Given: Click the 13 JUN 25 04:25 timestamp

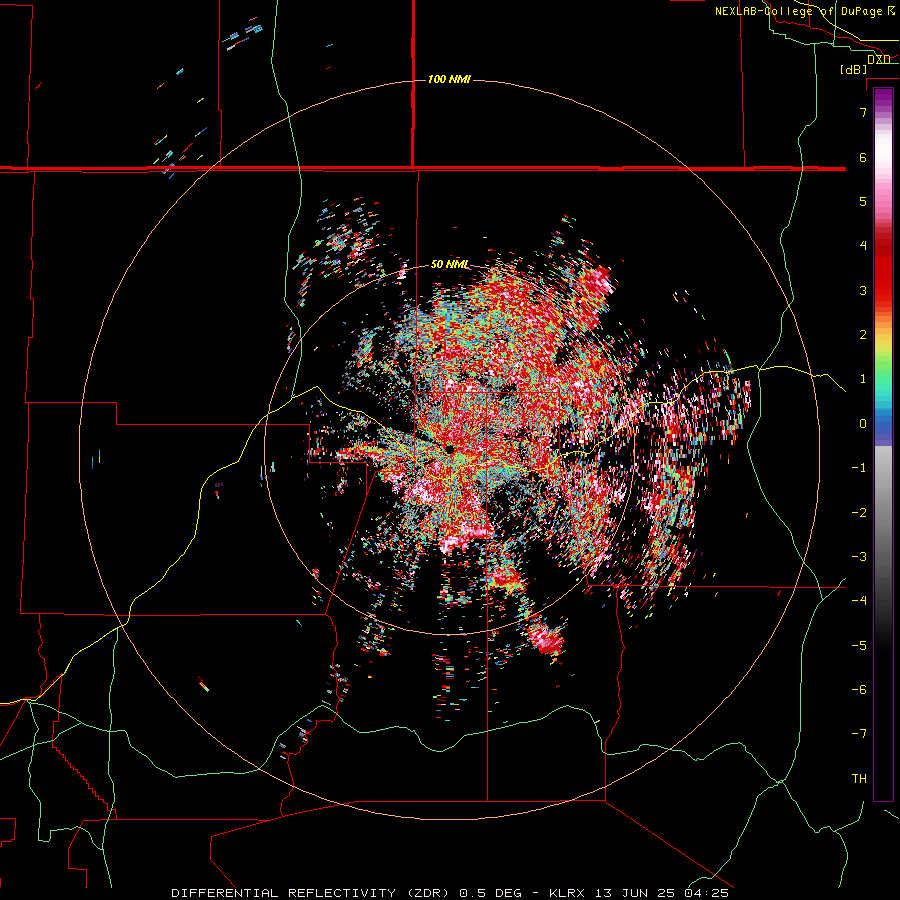Looking at the screenshot, I should coord(662,893).
